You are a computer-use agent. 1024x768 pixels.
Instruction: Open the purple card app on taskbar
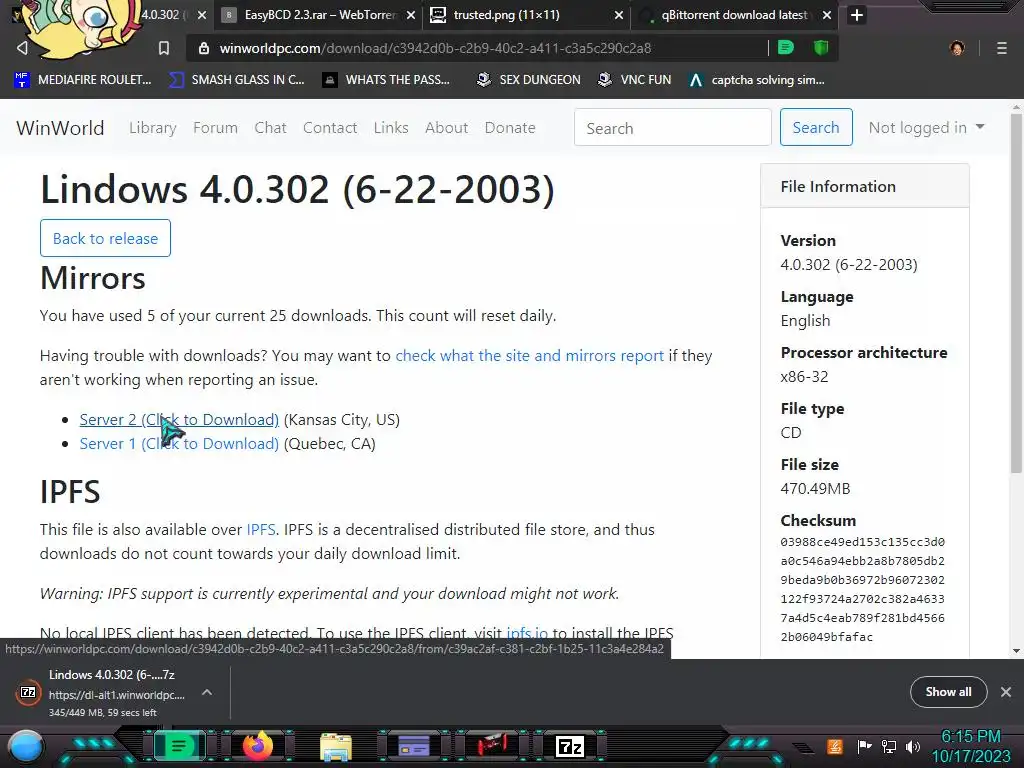(x=414, y=746)
